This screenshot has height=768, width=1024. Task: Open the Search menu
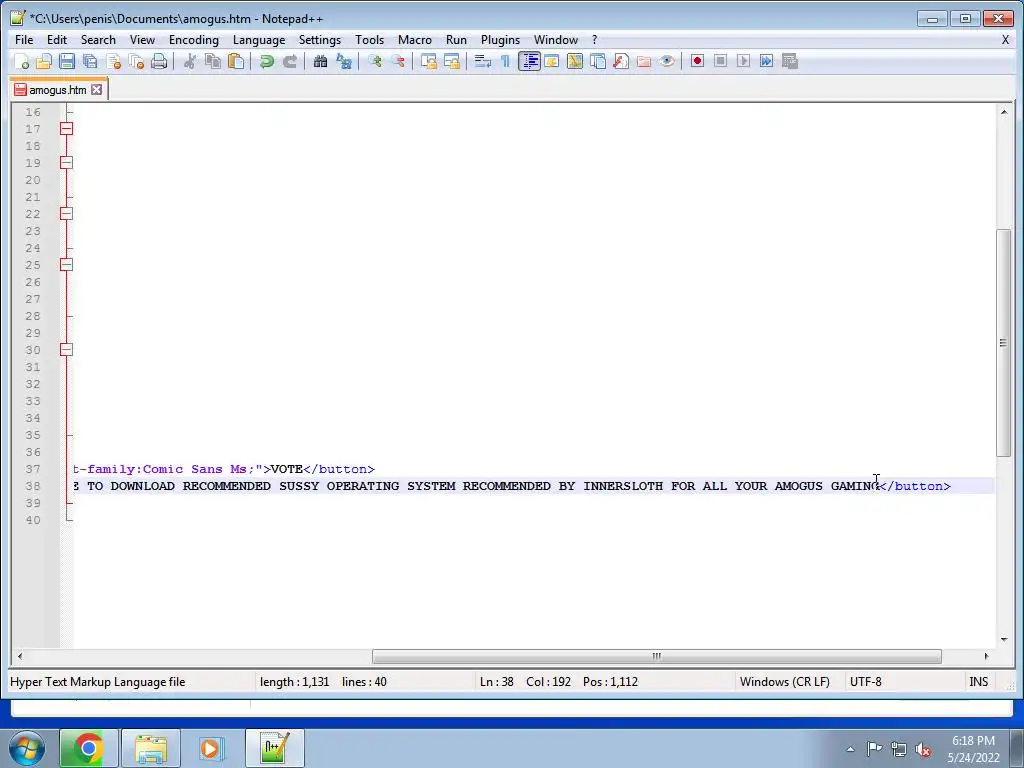point(98,40)
